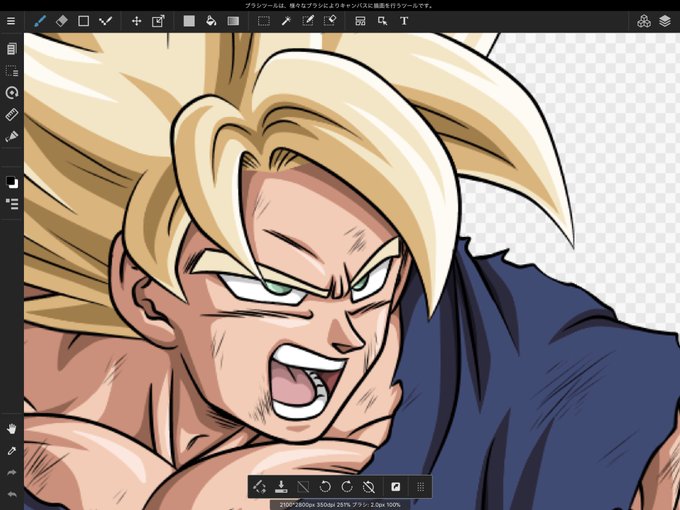Activate the Hand pan tool
The image size is (680, 510).
[x=12, y=429]
